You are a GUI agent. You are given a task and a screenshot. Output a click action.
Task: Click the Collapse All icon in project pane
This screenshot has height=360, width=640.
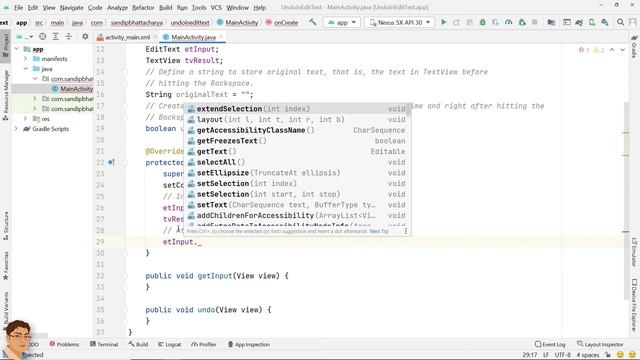click(x=69, y=36)
